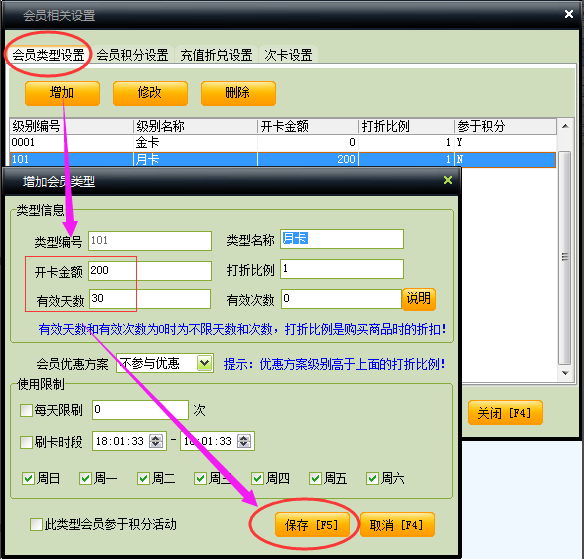Click the 关闭 [F4] button in the settings window
This screenshot has width=584, height=559.
(505, 413)
